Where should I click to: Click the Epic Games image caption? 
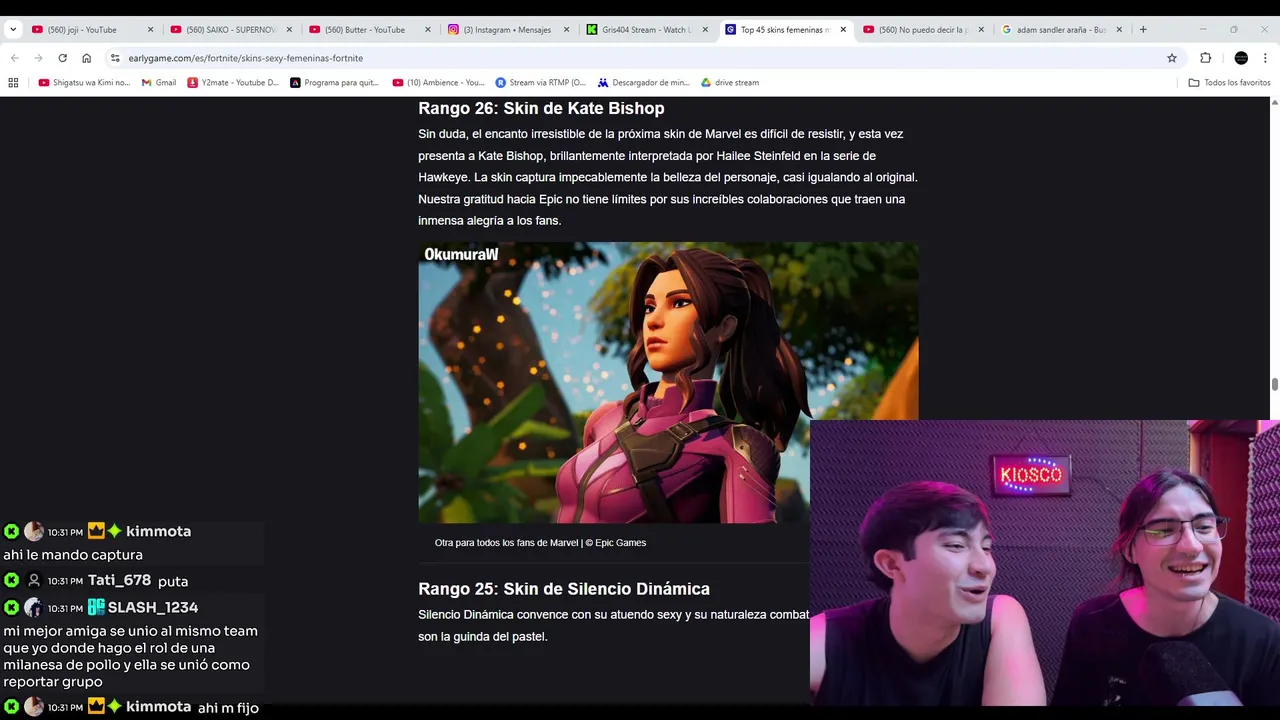540,543
